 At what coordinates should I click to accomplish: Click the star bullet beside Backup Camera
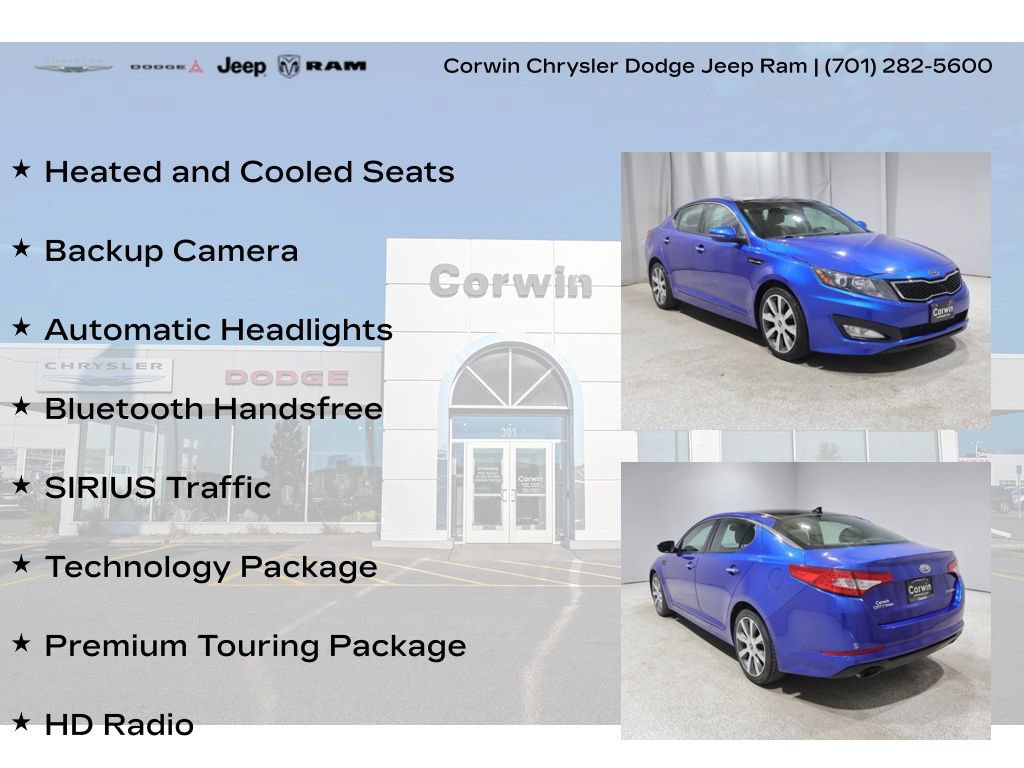21,248
